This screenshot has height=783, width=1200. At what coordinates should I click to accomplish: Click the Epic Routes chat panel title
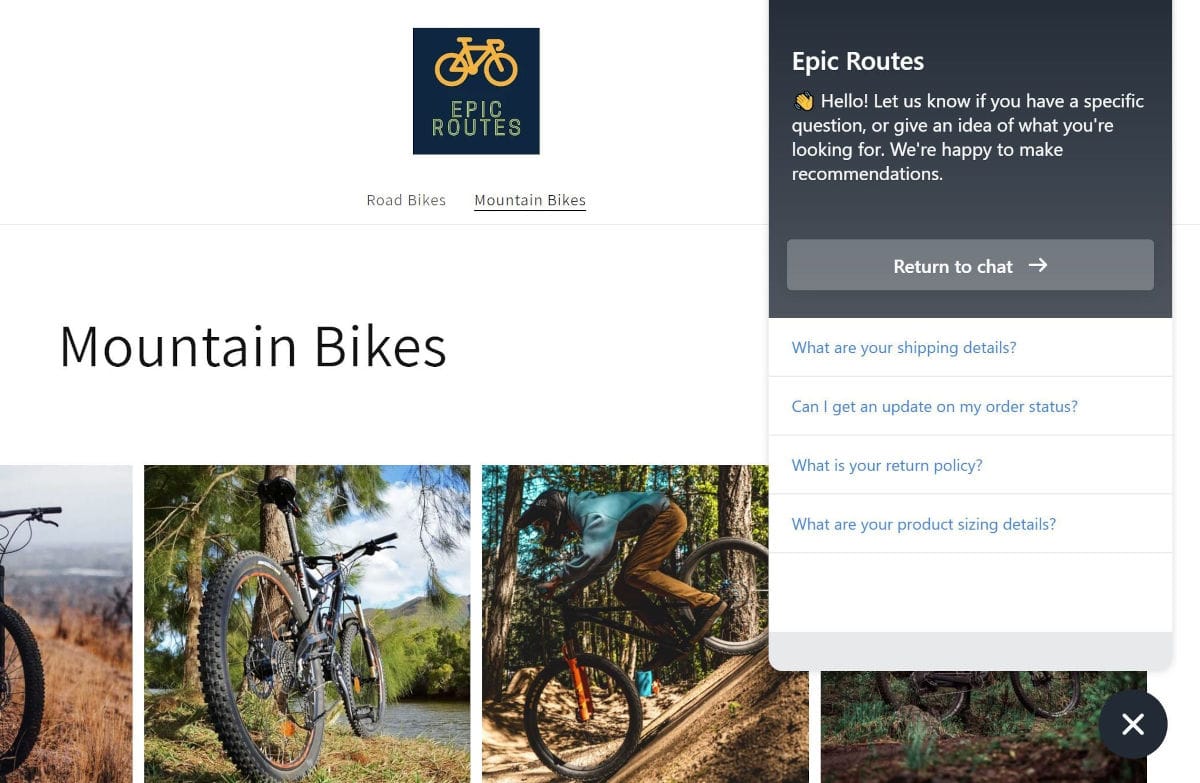click(858, 61)
